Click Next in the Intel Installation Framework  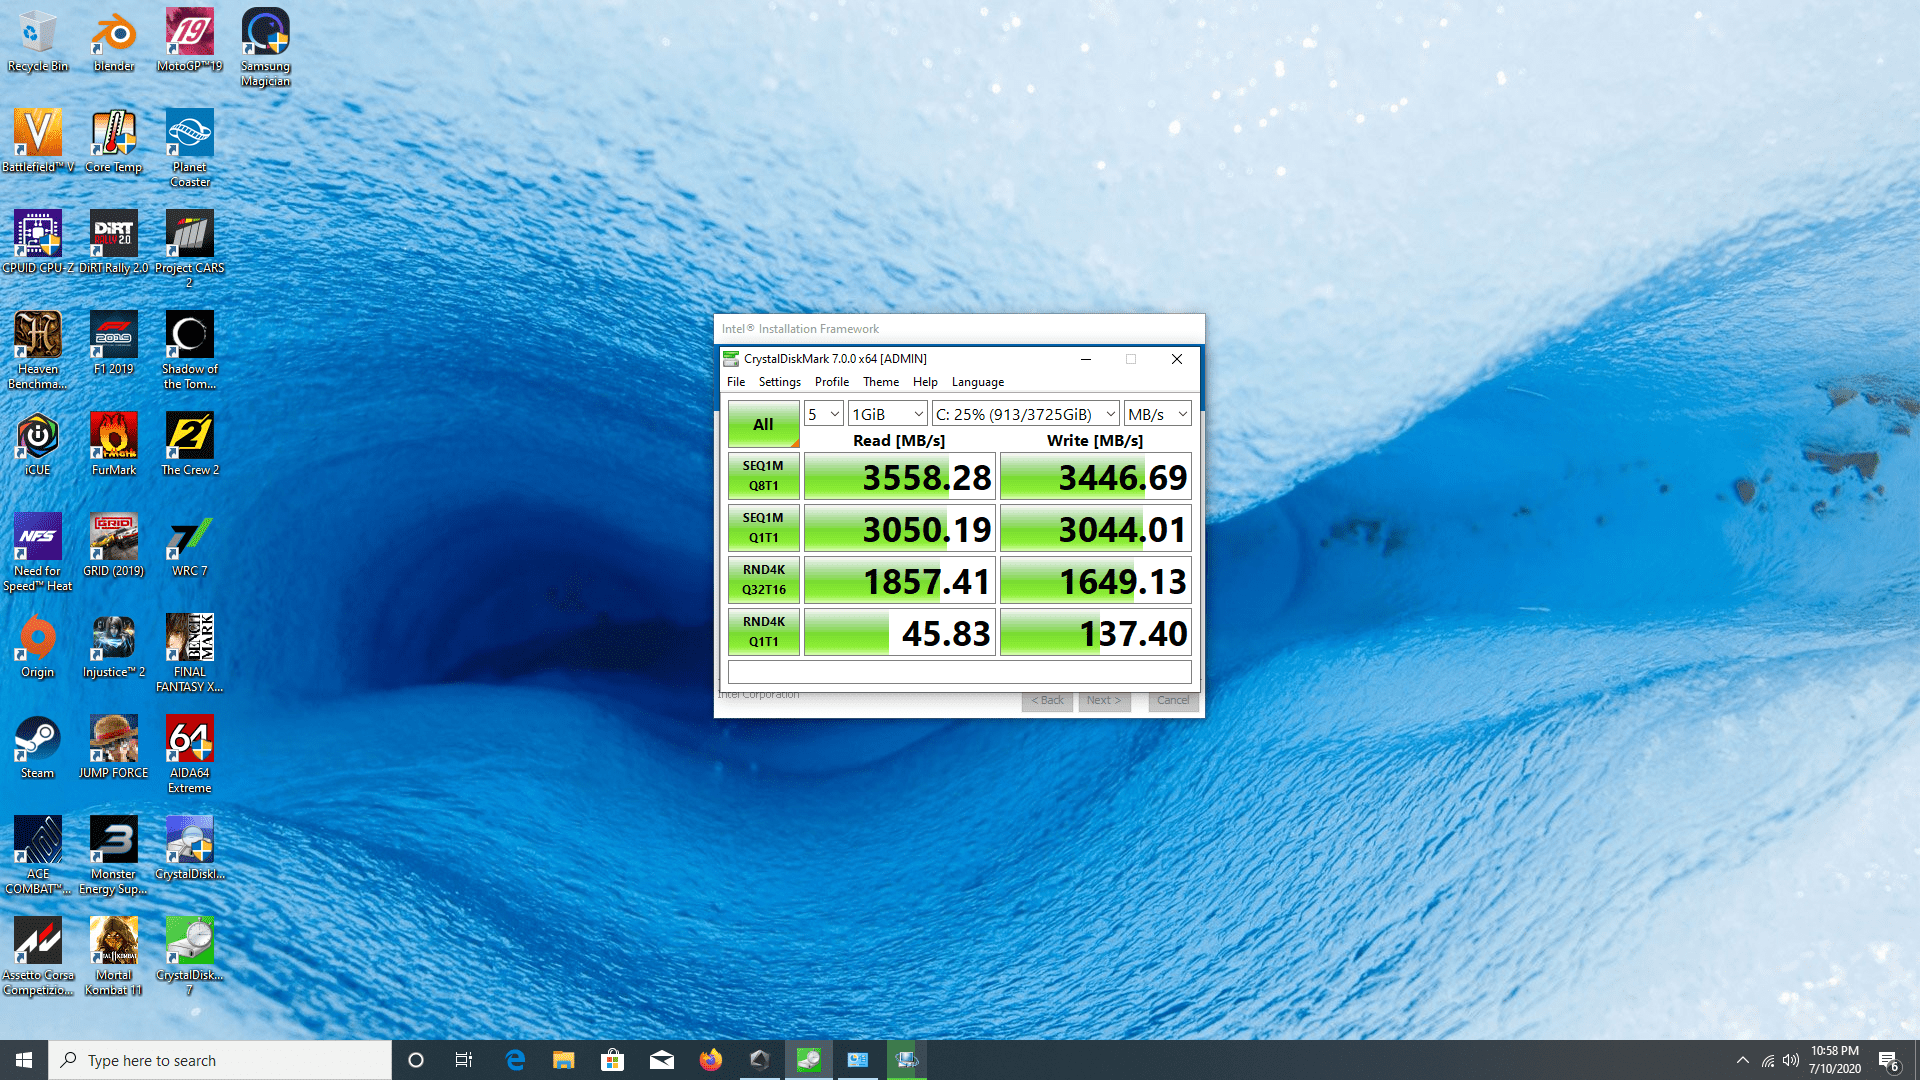[1103, 700]
